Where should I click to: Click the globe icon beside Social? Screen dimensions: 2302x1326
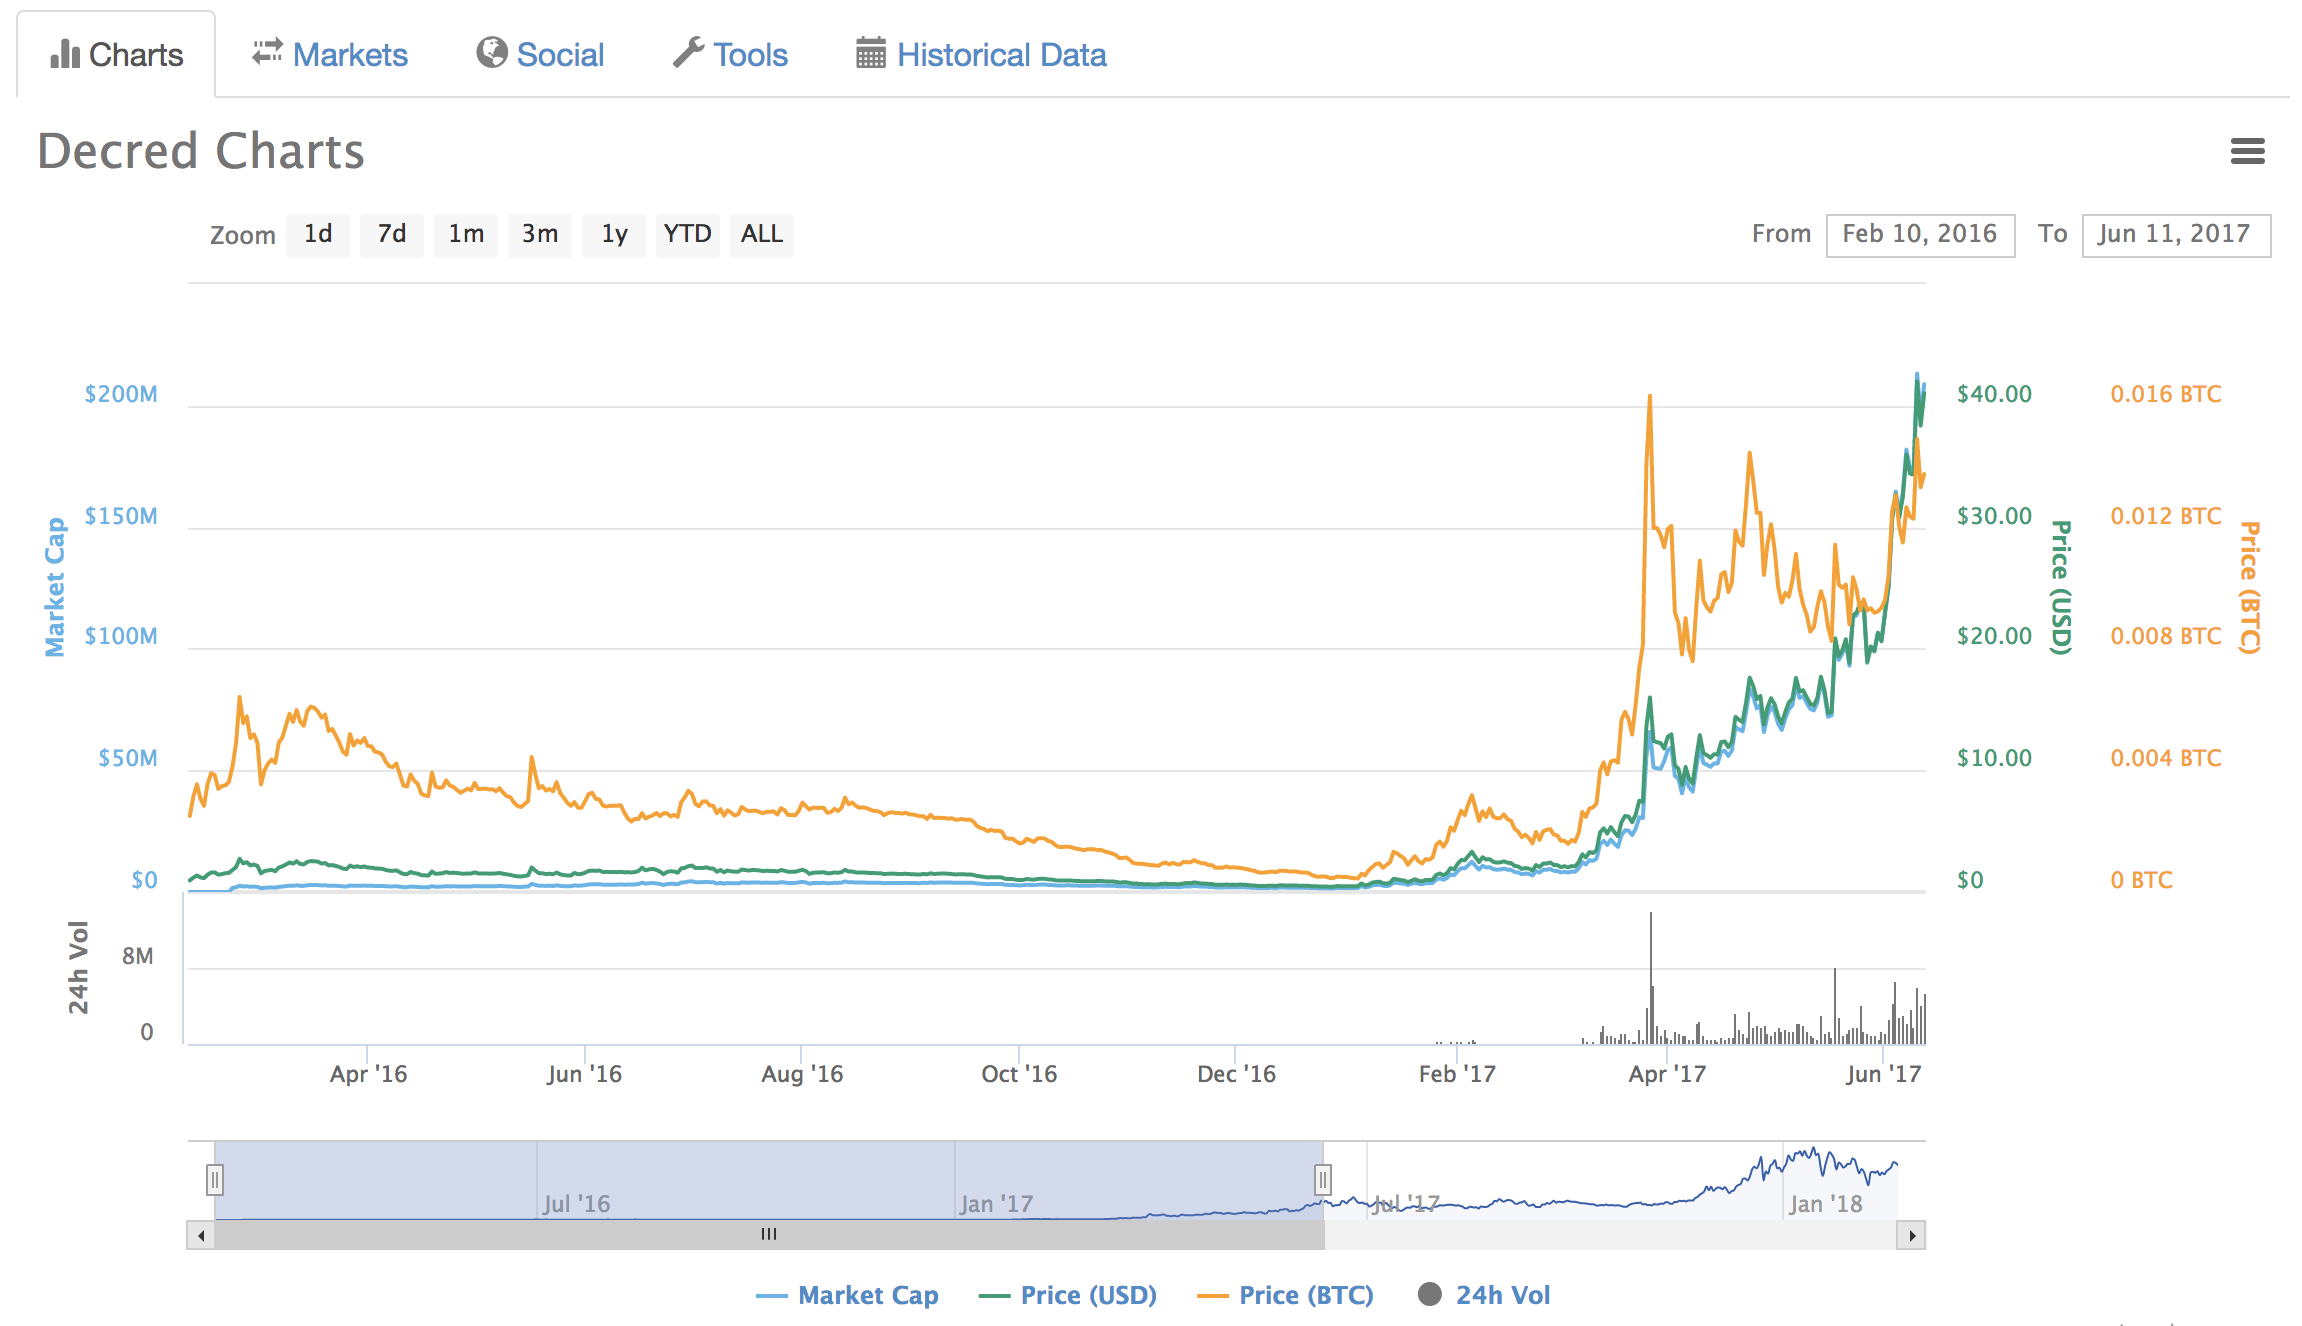491,55
